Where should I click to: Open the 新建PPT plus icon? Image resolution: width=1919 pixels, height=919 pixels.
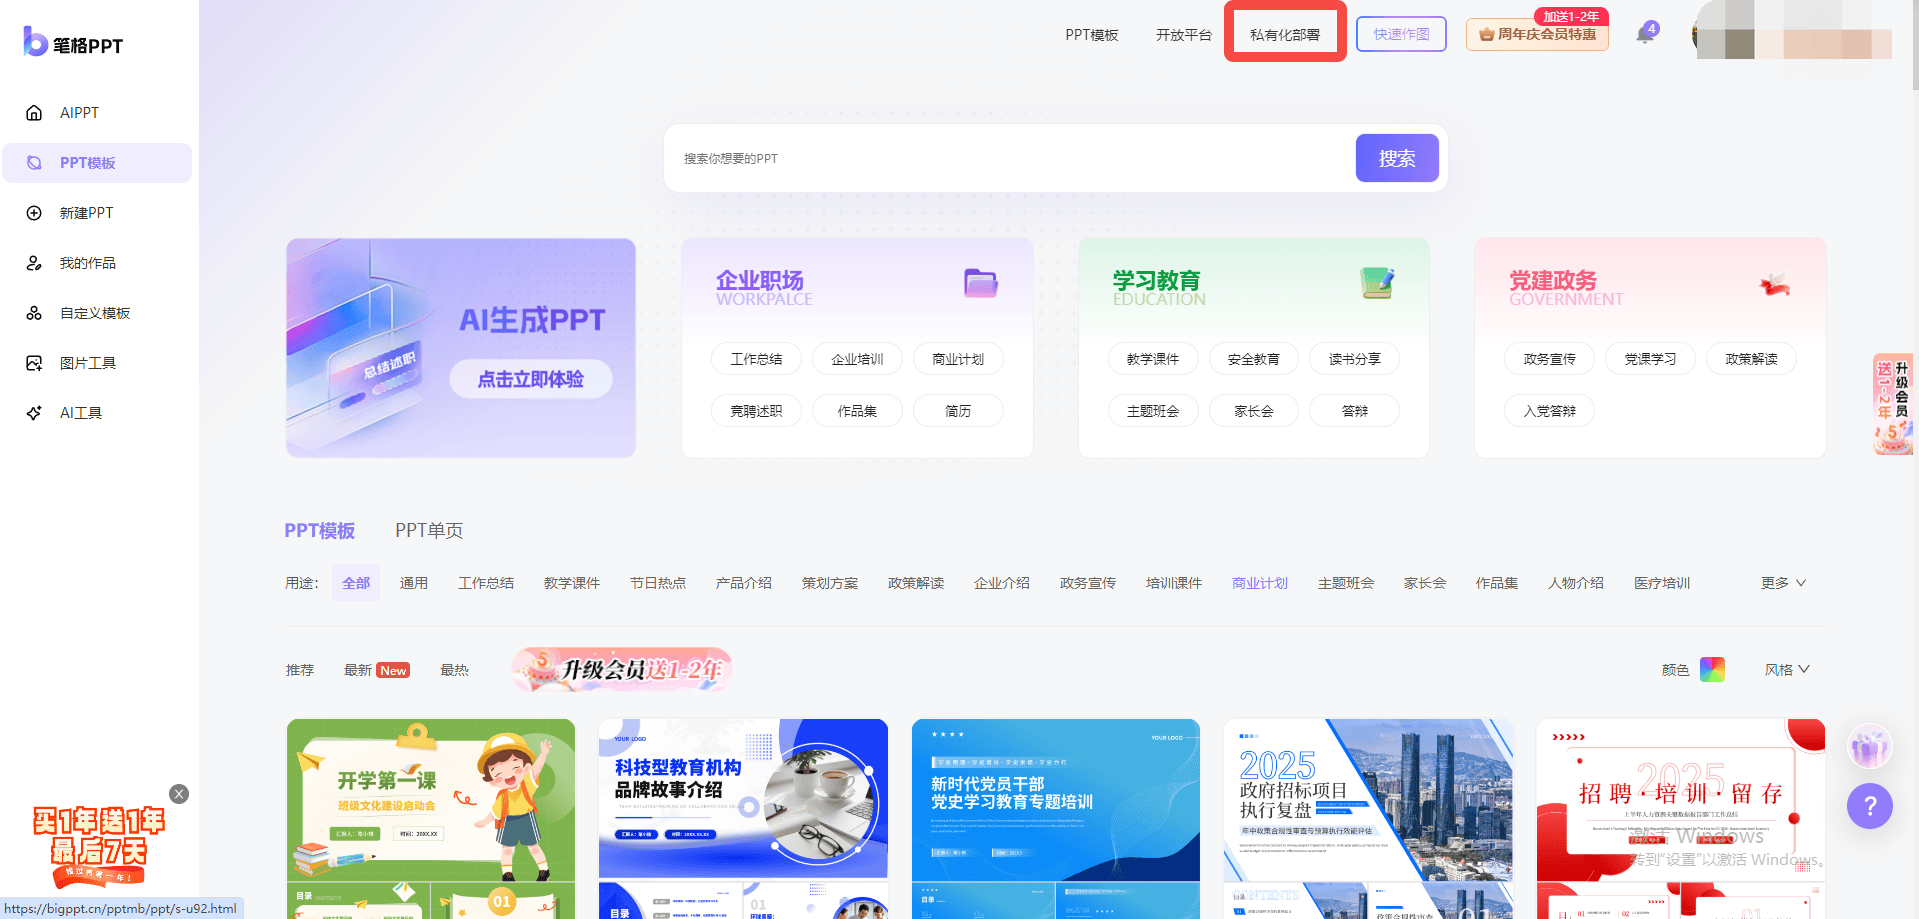[x=34, y=213]
